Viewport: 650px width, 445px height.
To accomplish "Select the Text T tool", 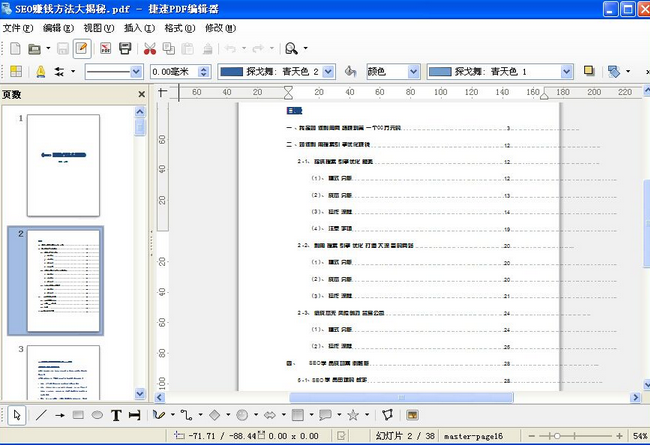I will (x=116, y=415).
